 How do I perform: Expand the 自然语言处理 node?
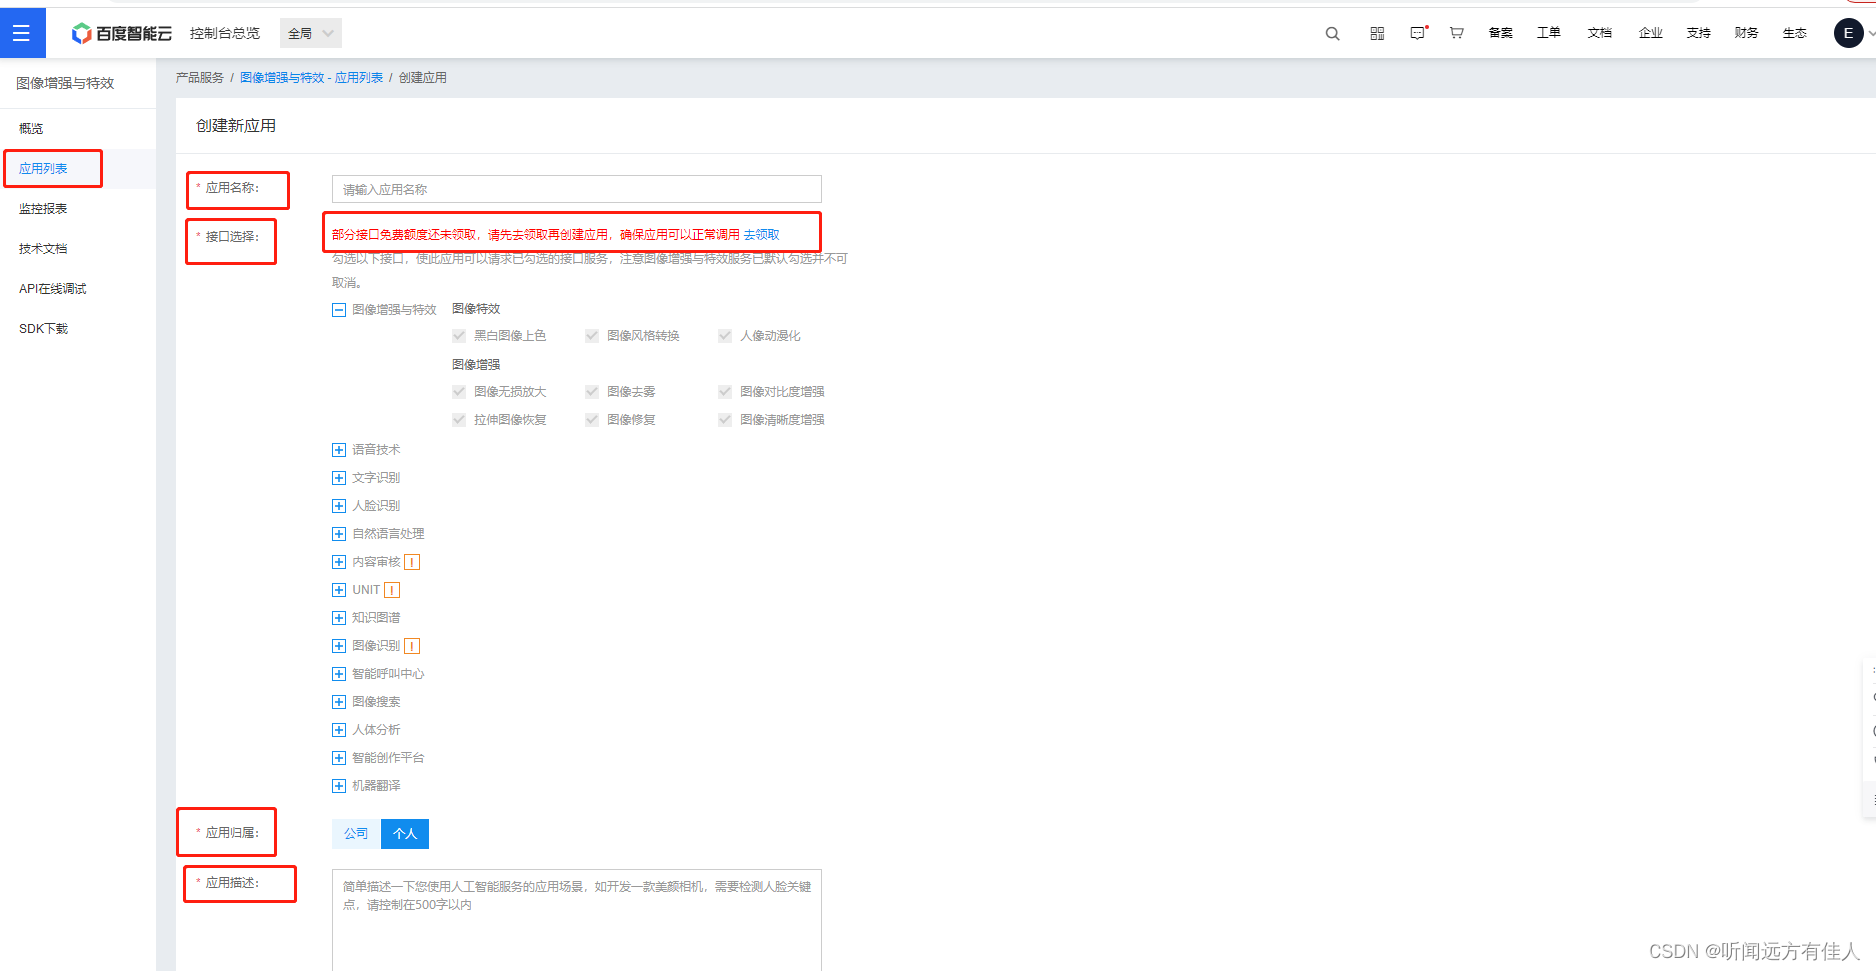pos(339,534)
